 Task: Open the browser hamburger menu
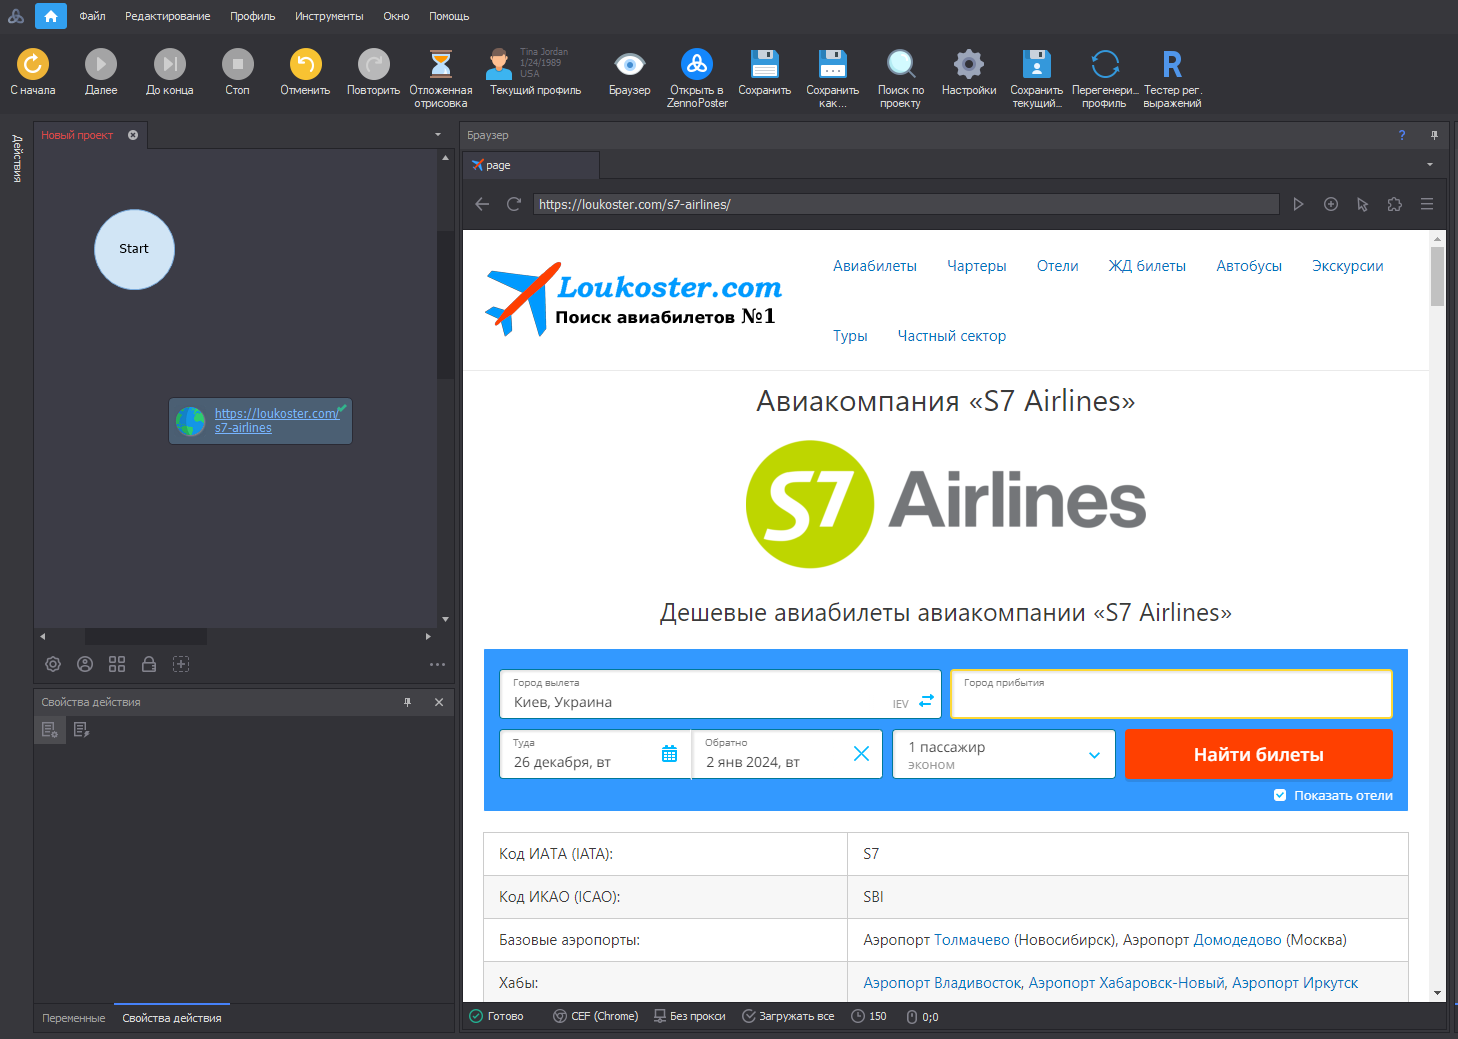coord(1427,204)
